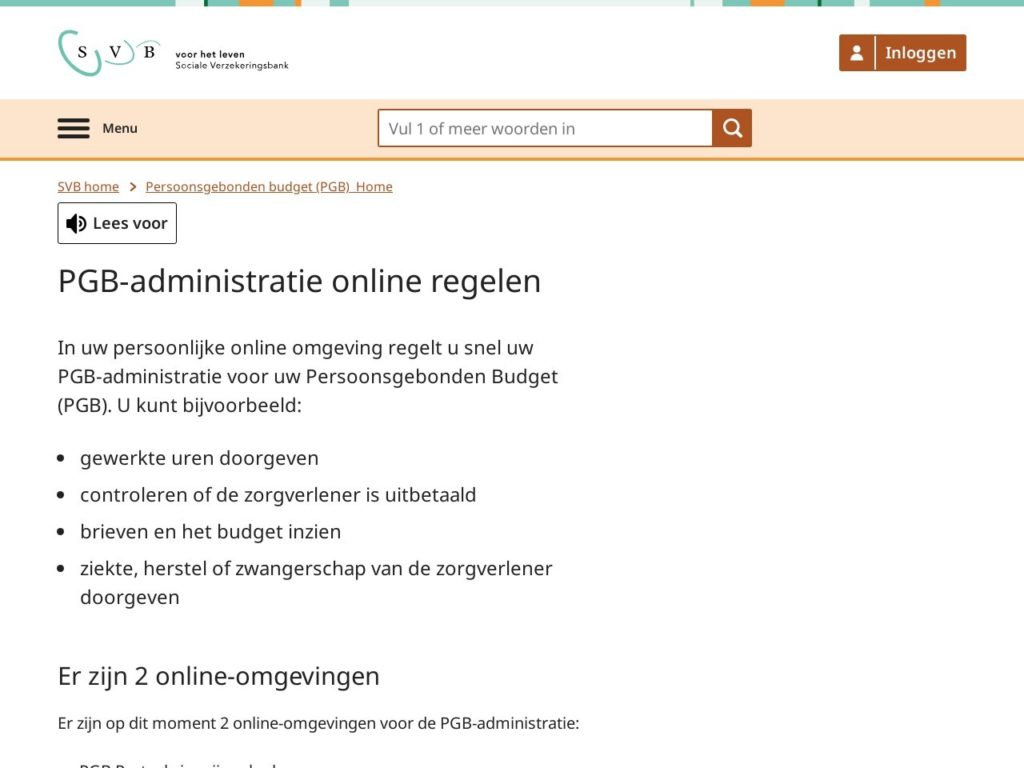The image size is (1024, 768).
Task: Click the person icon on Inloggen button
Action: click(x=856, y=52)
